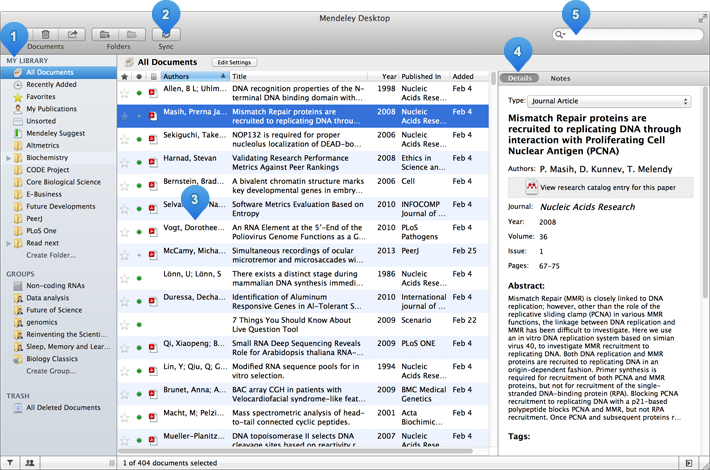The image size is (710, 470).
Task: Click the remove folder toolbar icon
Action: [x=132, y=34]
